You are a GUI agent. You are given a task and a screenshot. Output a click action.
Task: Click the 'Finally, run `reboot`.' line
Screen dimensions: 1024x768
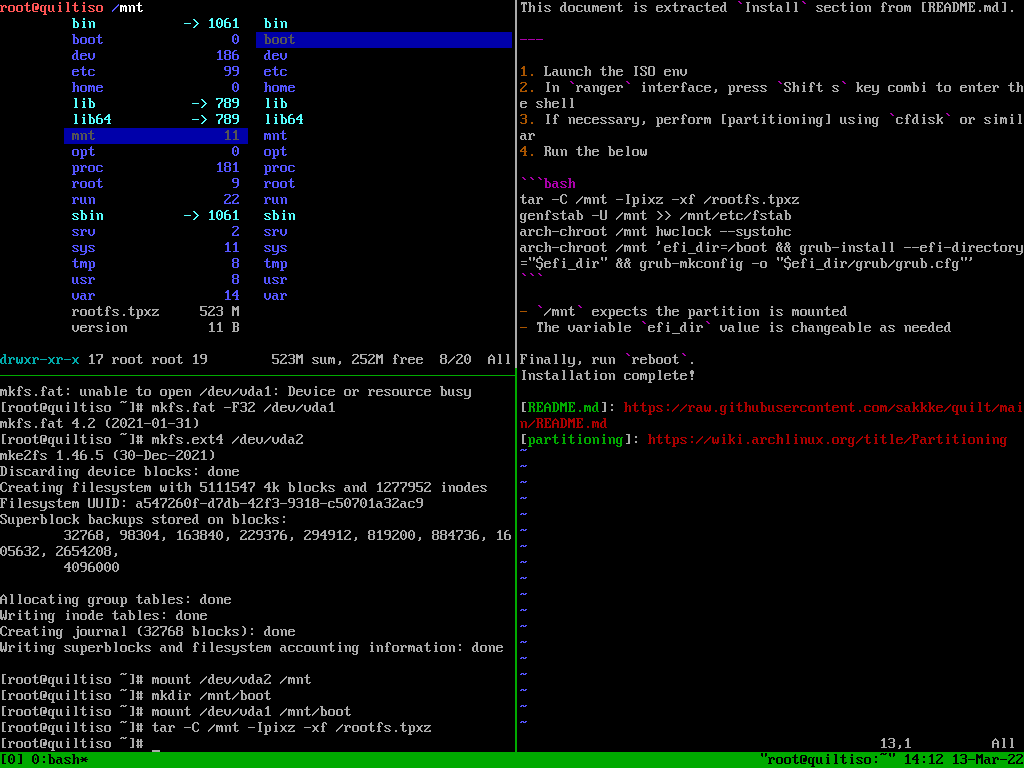pyautogui.click(x=608, y=359)
